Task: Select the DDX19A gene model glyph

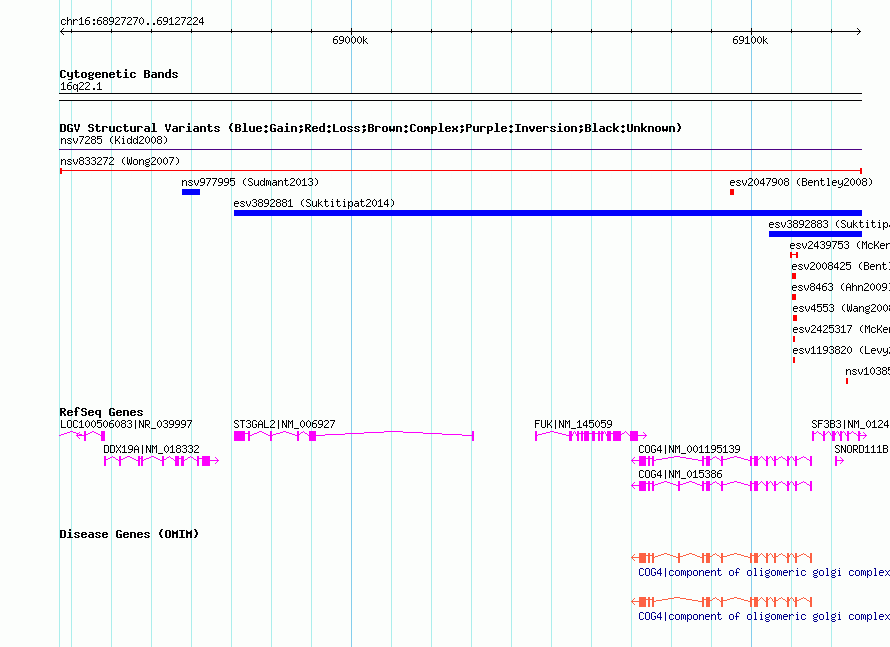Action: click(161, 461)
